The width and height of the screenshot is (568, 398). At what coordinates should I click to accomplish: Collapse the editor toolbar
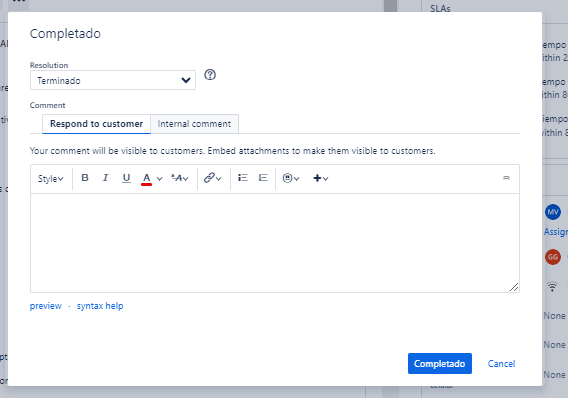(x=506, y=178)
